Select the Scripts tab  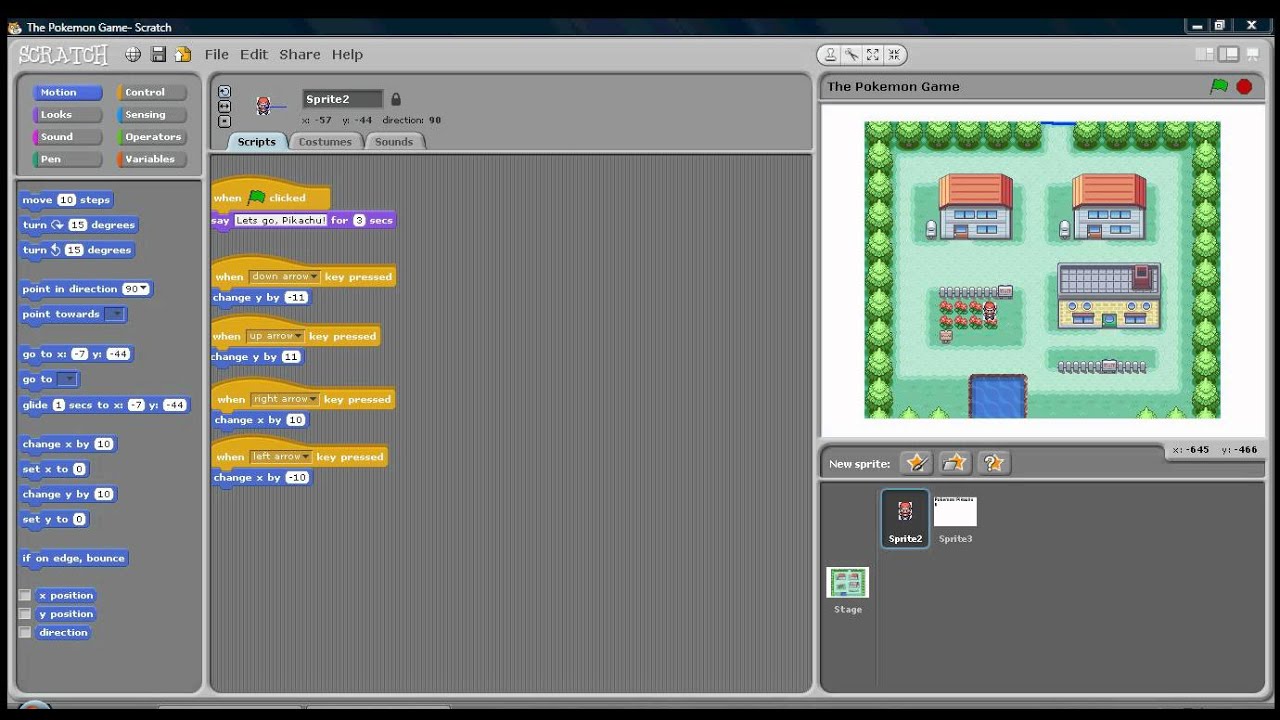coord(256,142)
